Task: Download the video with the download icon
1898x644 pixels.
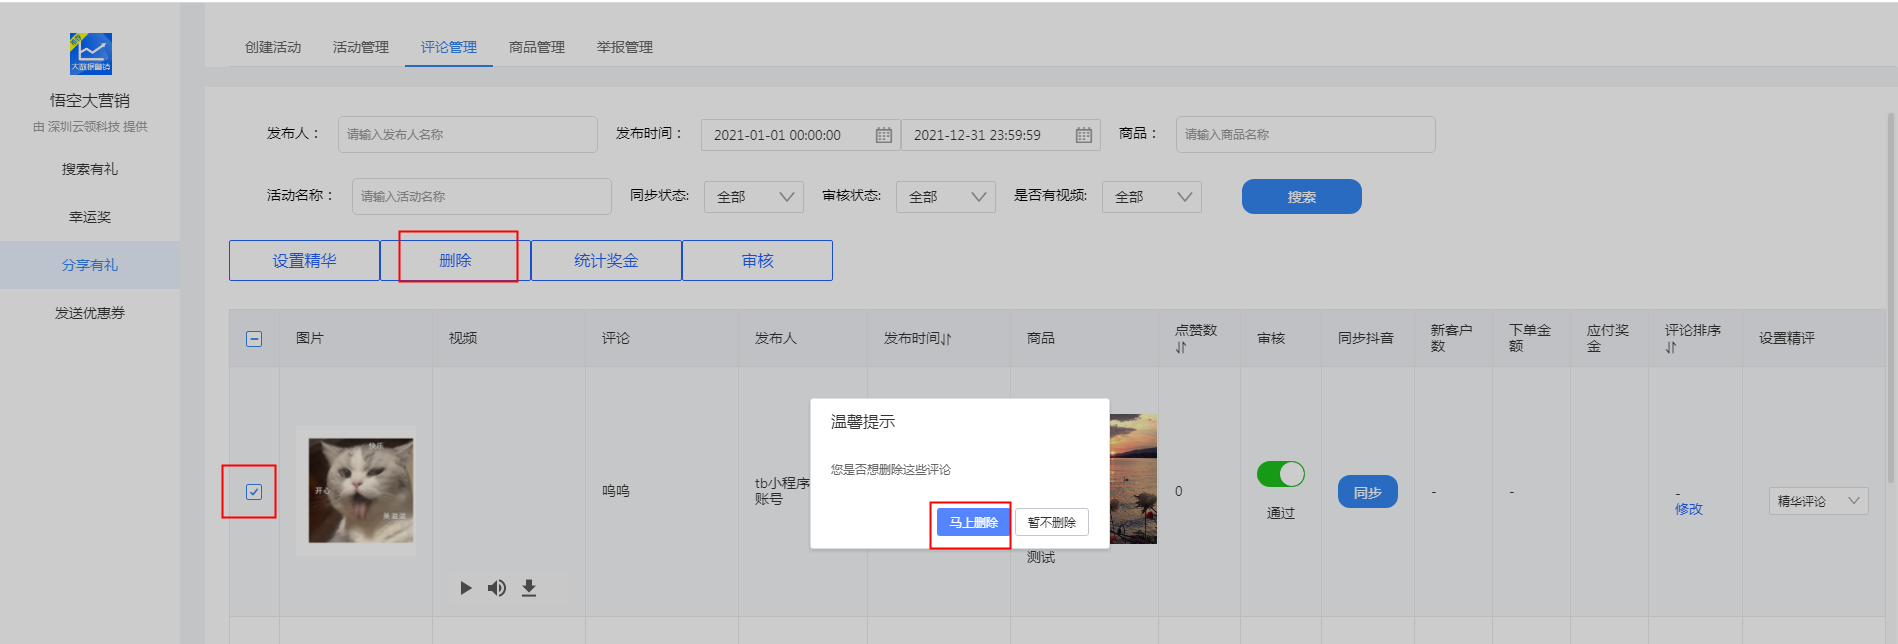Action: (x=529, y=588)
